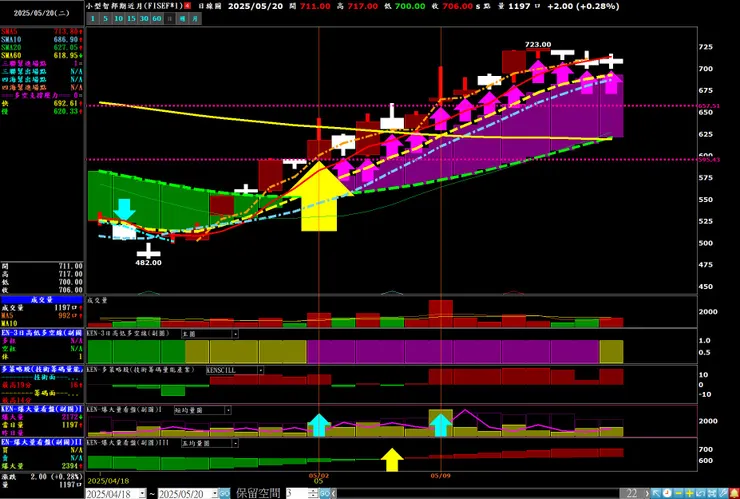Click the 692.61 value in indicator list

click(67, 103)
